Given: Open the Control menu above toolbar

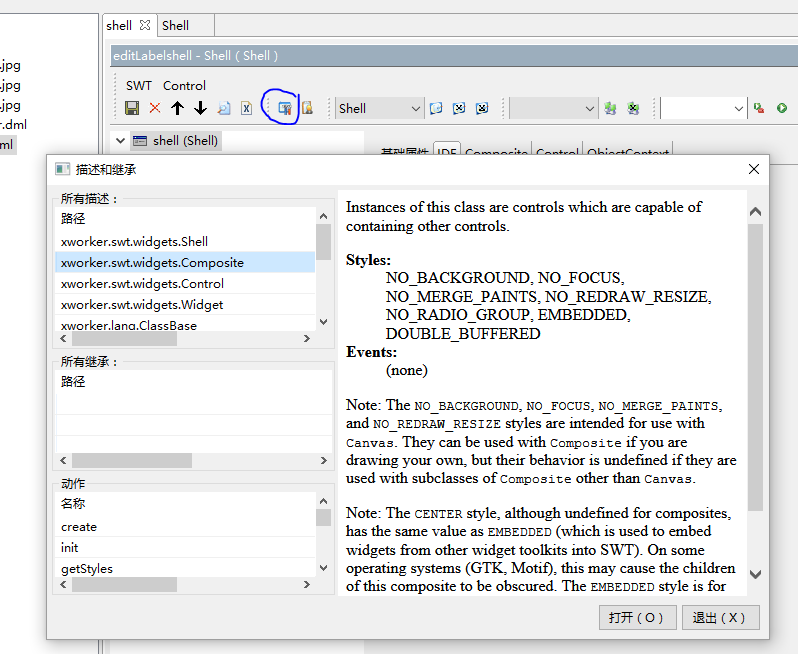Looking at the screenshot, I should point(184,86).
